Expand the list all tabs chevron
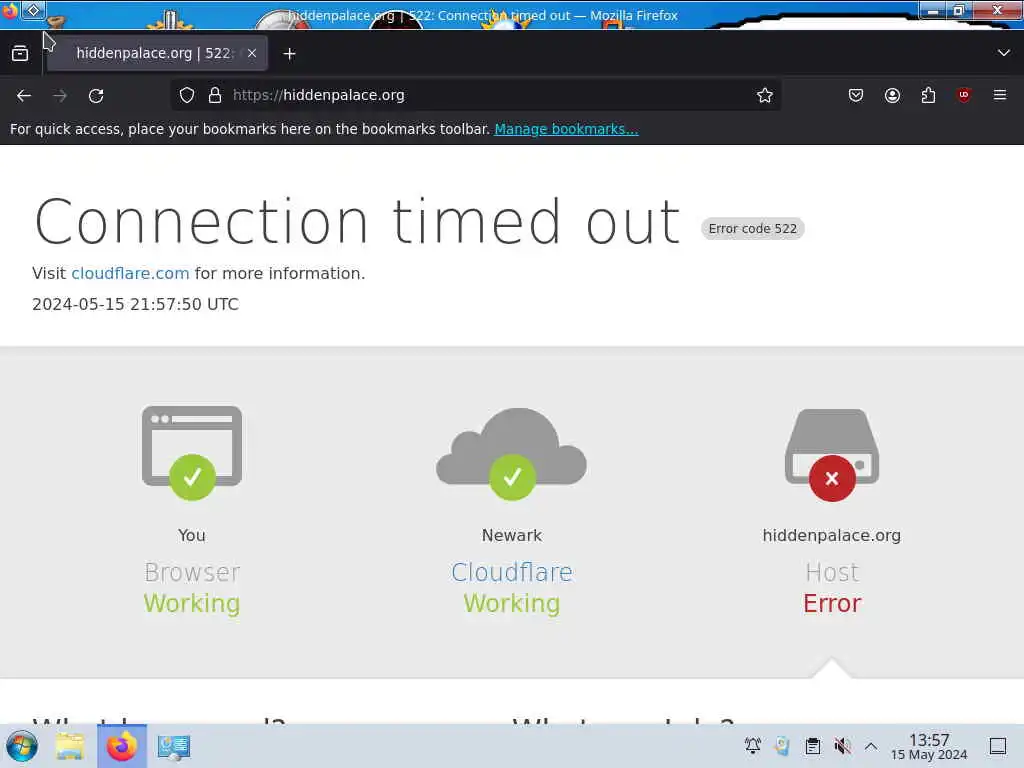 click(1004, 53)
